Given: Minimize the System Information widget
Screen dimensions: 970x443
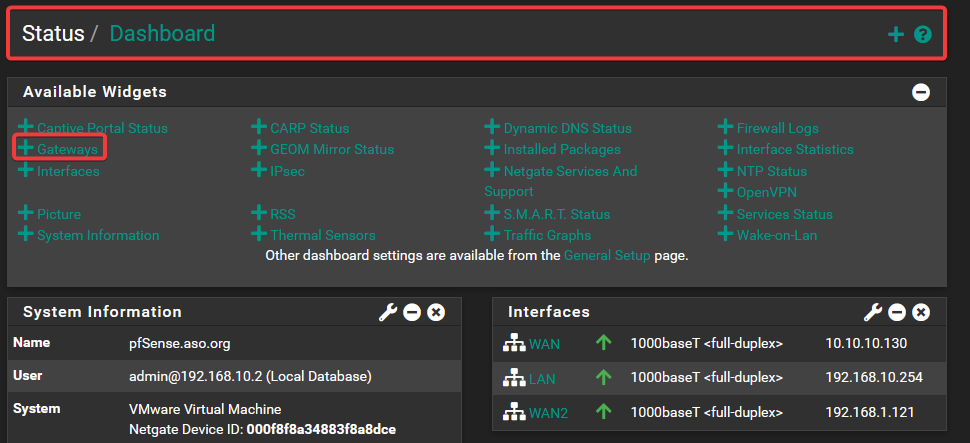Looking at the screenshot, I should 412,312.
